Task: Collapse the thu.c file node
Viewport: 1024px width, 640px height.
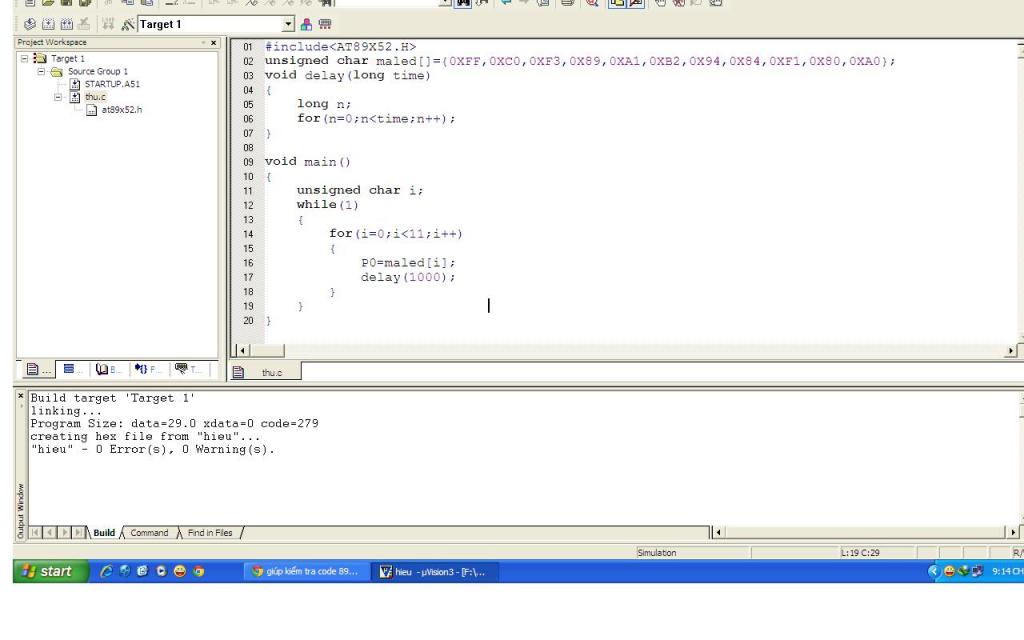Action: pos(57,97)
